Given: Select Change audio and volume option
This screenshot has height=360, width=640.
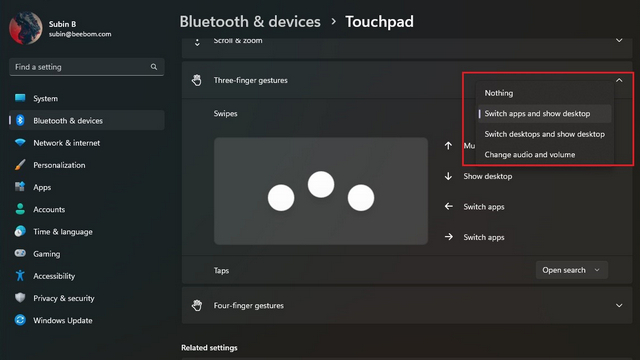Looking at the screenshot, I should coord(544,154).
